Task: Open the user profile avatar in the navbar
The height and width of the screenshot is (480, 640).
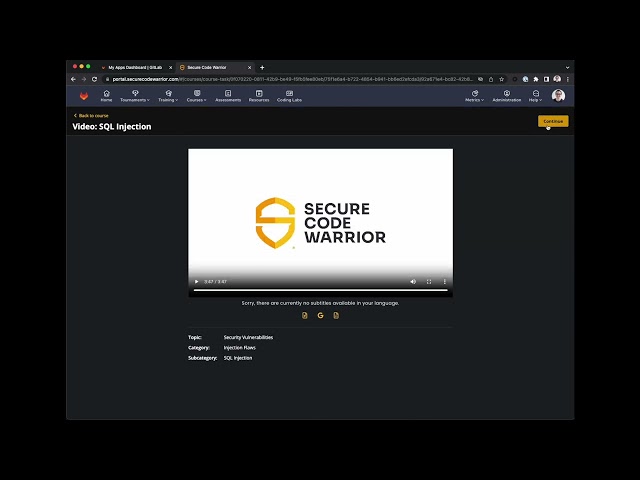Action: click(558, 96)
